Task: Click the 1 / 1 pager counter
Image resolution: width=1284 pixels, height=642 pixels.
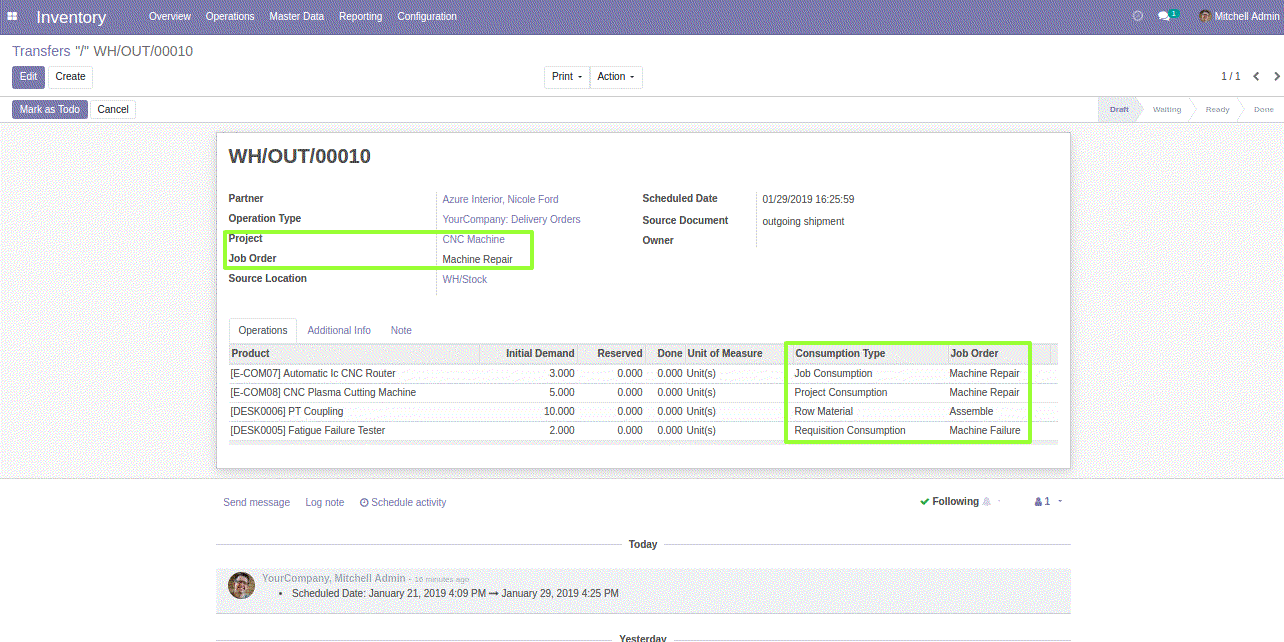Action: 1230,76
